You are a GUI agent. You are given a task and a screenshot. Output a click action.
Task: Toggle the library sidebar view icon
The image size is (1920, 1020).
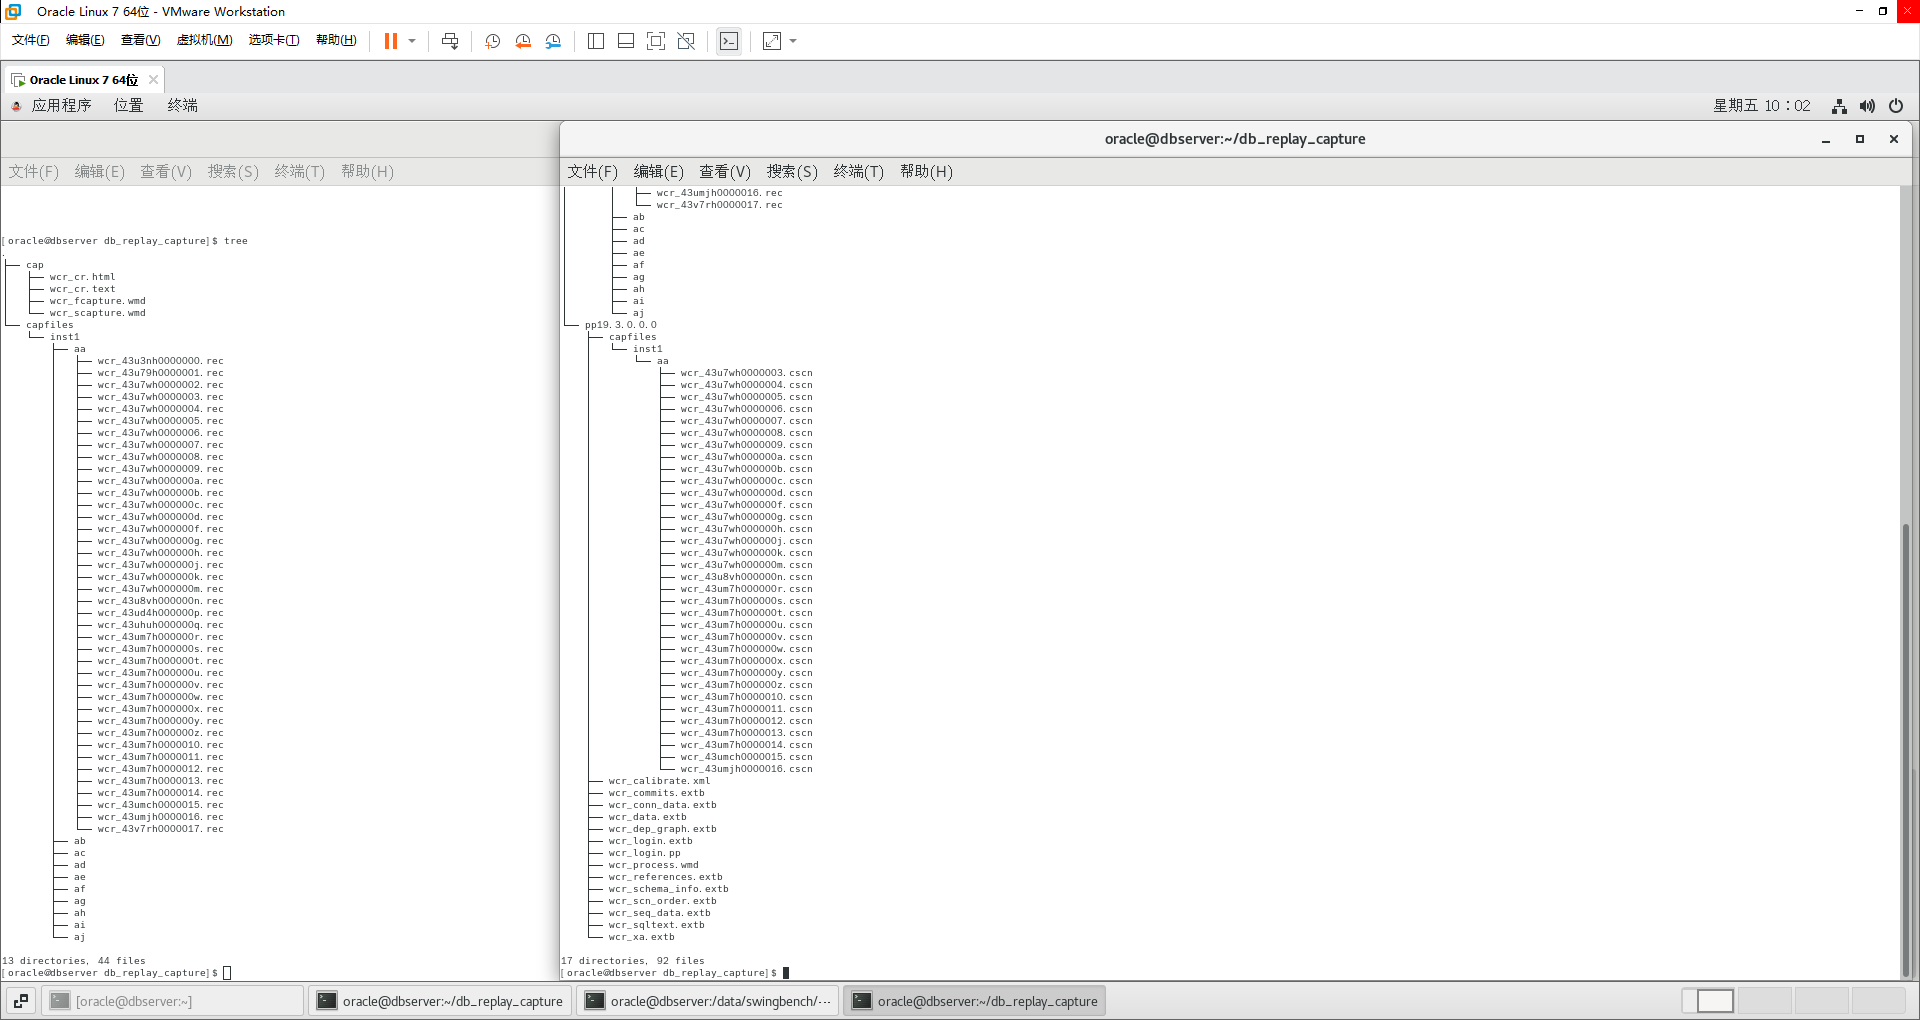click(x=596, y=41)
